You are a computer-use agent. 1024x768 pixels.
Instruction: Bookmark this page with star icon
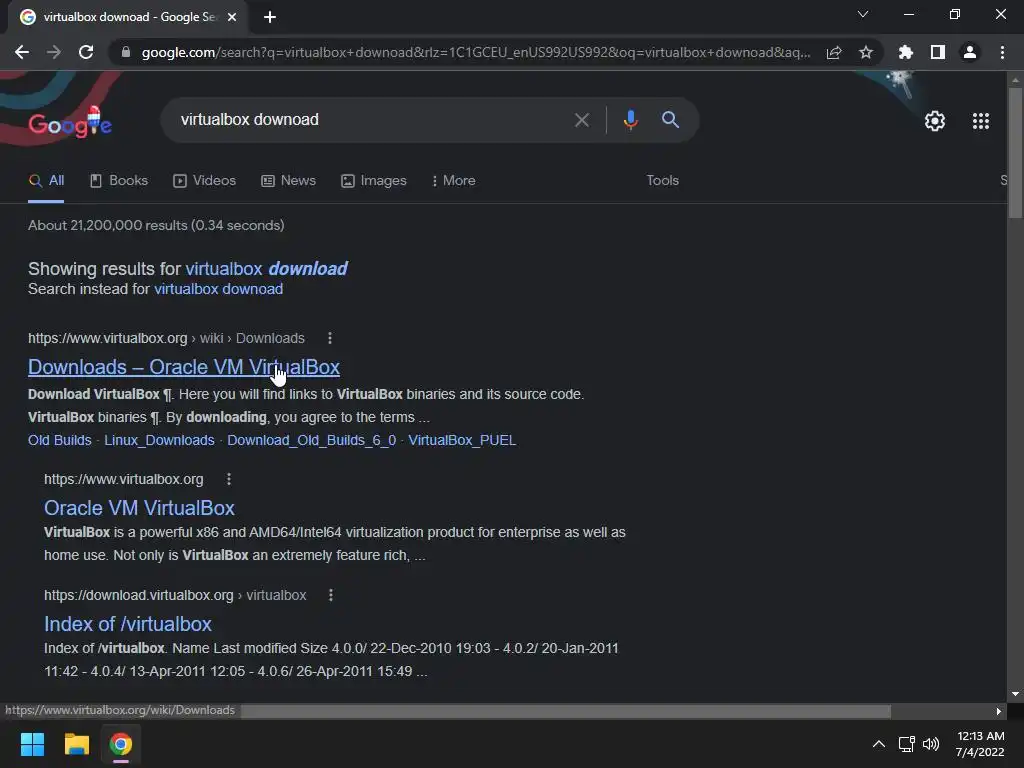[866, 52]
